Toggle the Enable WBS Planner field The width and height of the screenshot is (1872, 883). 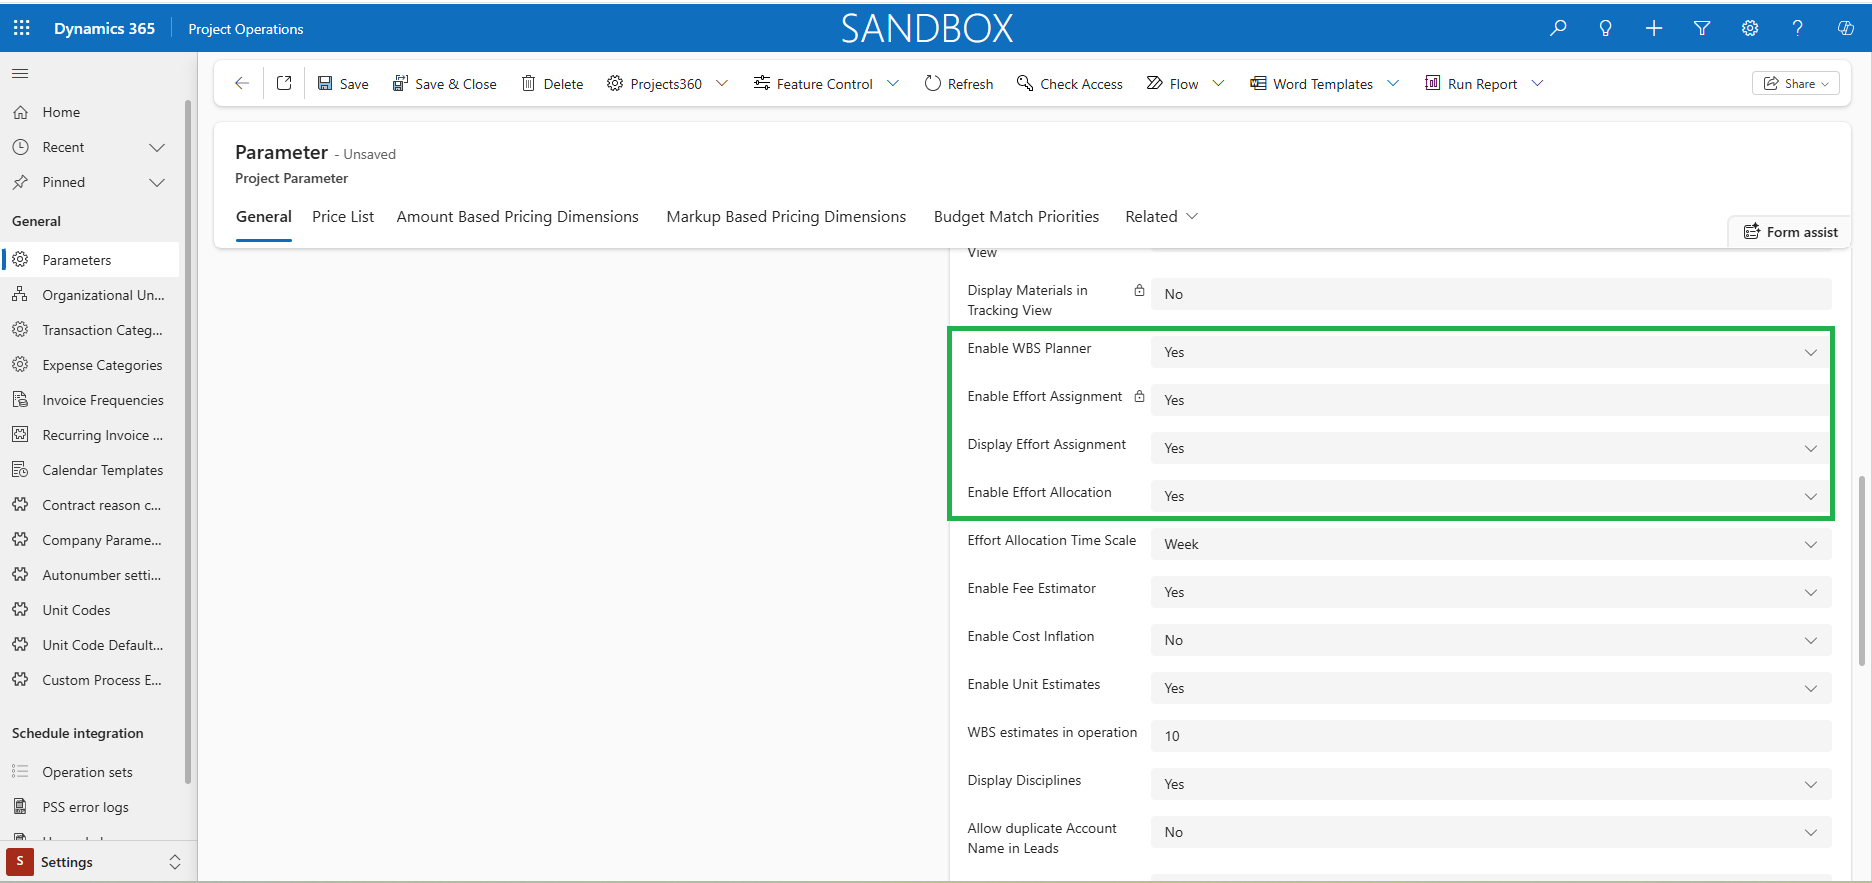(x=1490, y=352)
